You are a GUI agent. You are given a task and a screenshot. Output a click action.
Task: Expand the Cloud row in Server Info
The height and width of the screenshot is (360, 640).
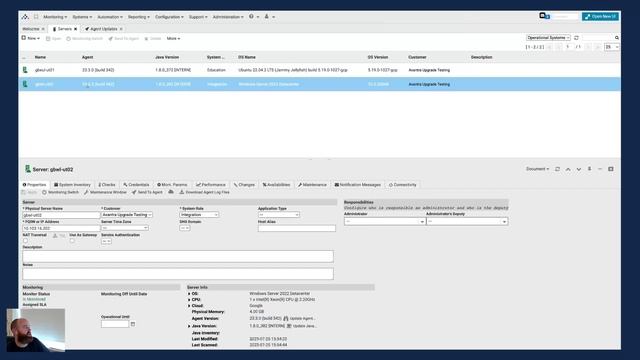click(189, 306)
